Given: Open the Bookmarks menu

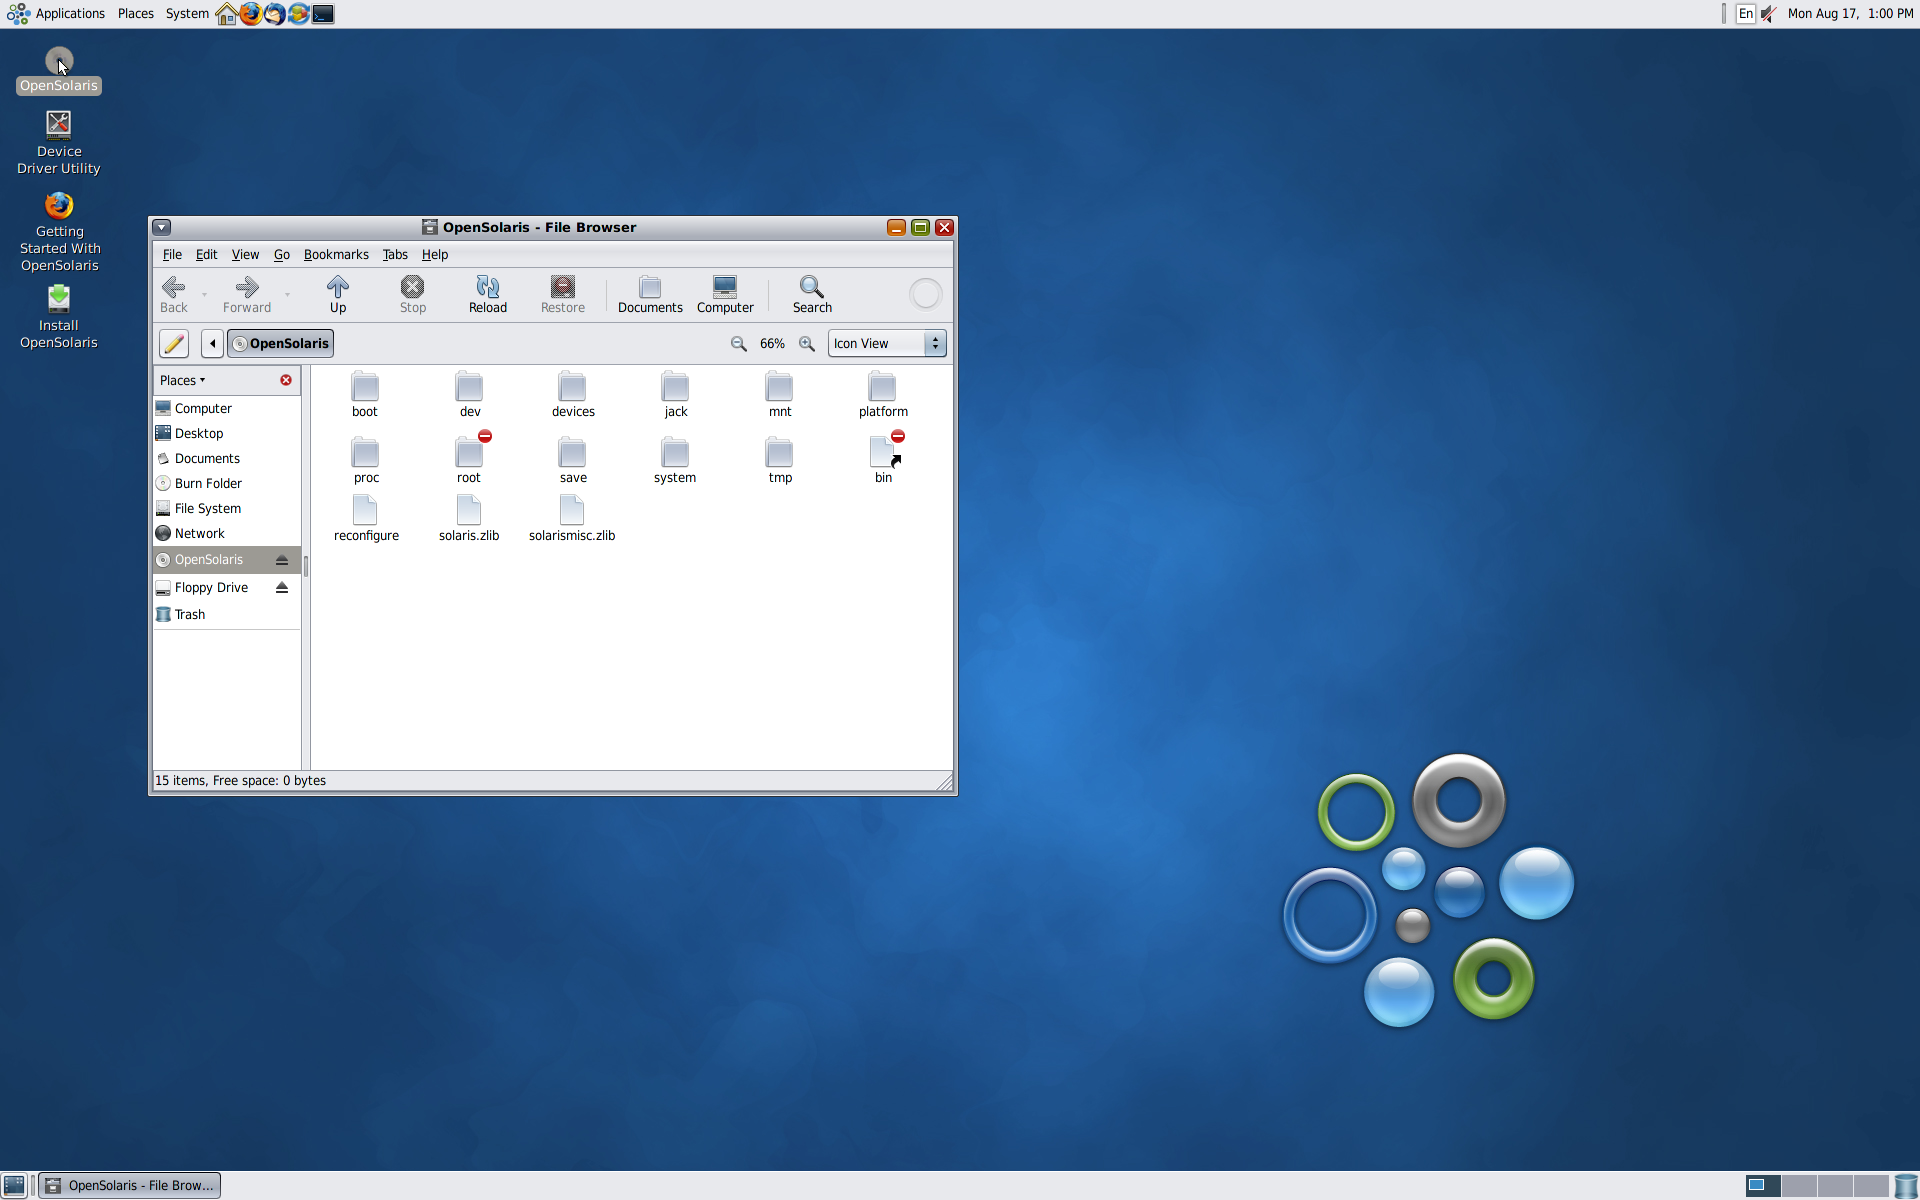Looking at the screenshot, I should (336, 255).
